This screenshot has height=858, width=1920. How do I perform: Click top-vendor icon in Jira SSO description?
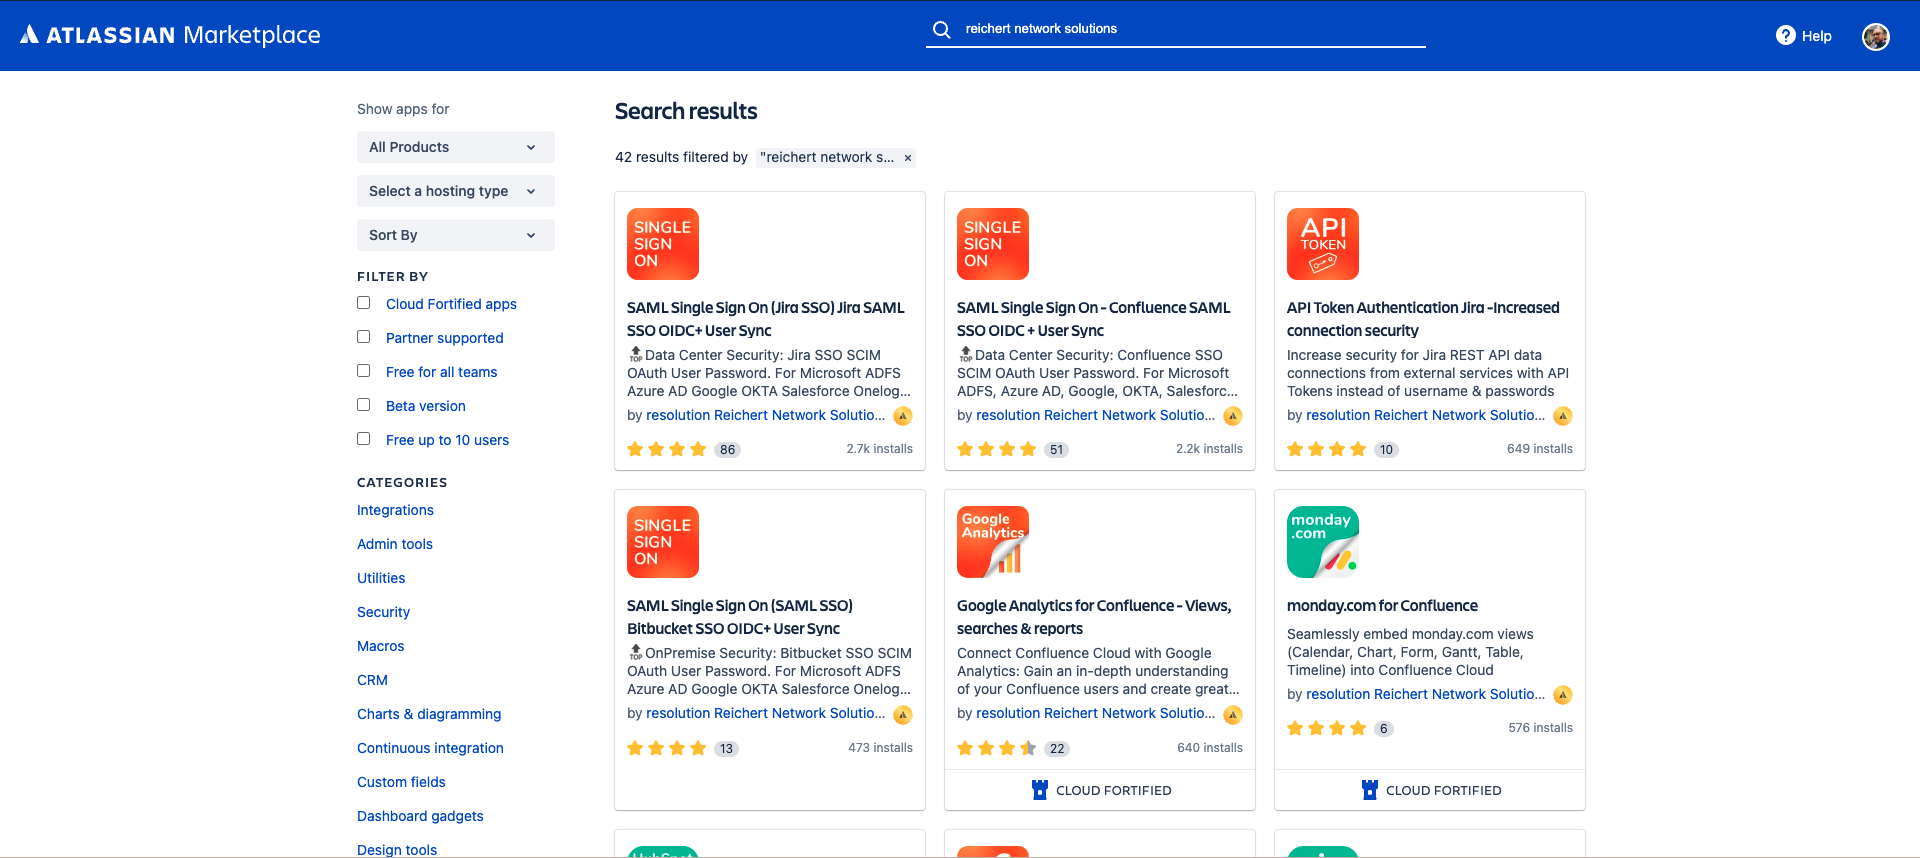pos(635,354)
